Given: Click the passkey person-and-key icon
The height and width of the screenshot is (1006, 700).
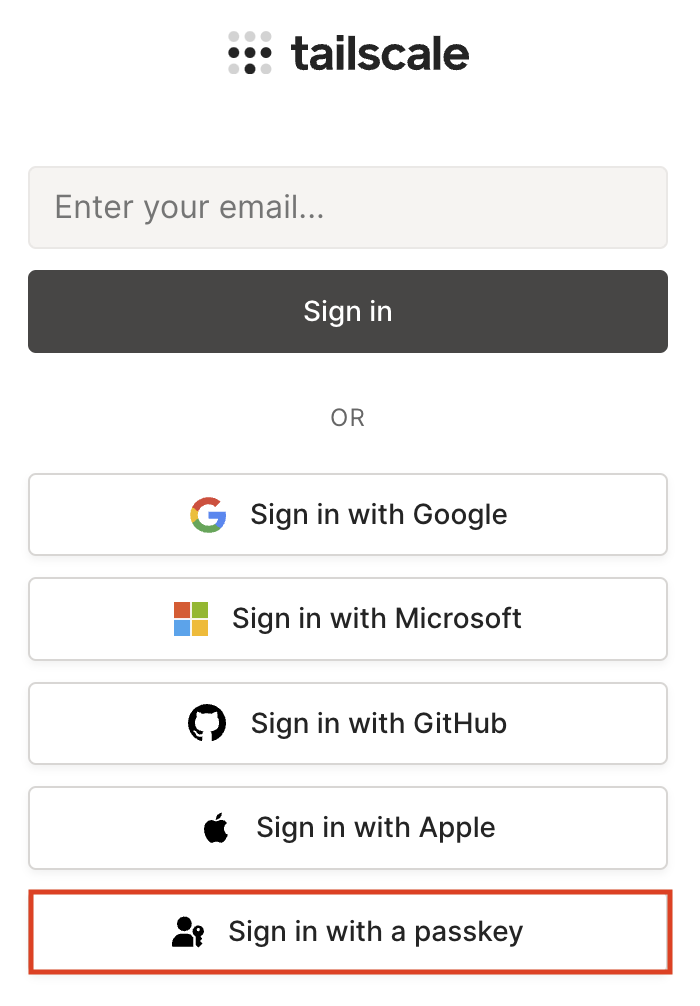Looking at the screenshot, I should coord(188,933).
